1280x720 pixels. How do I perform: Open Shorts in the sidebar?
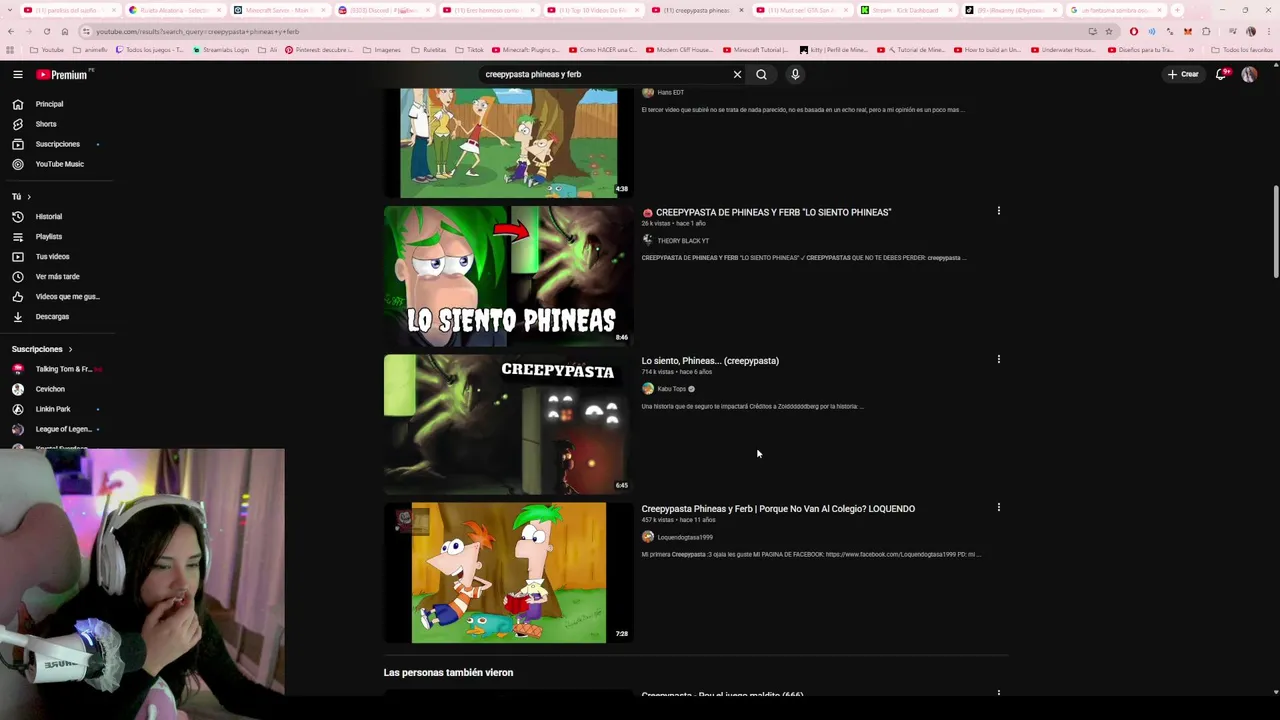click(x=46, y=124)
